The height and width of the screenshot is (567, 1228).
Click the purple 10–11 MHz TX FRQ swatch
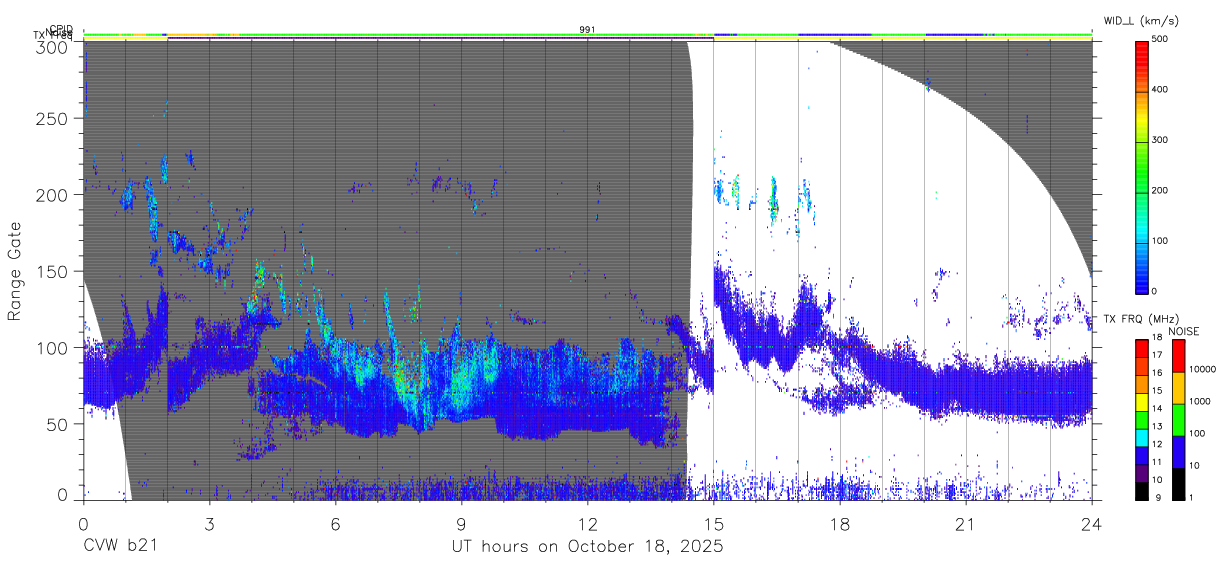[x=1142, y=473]
